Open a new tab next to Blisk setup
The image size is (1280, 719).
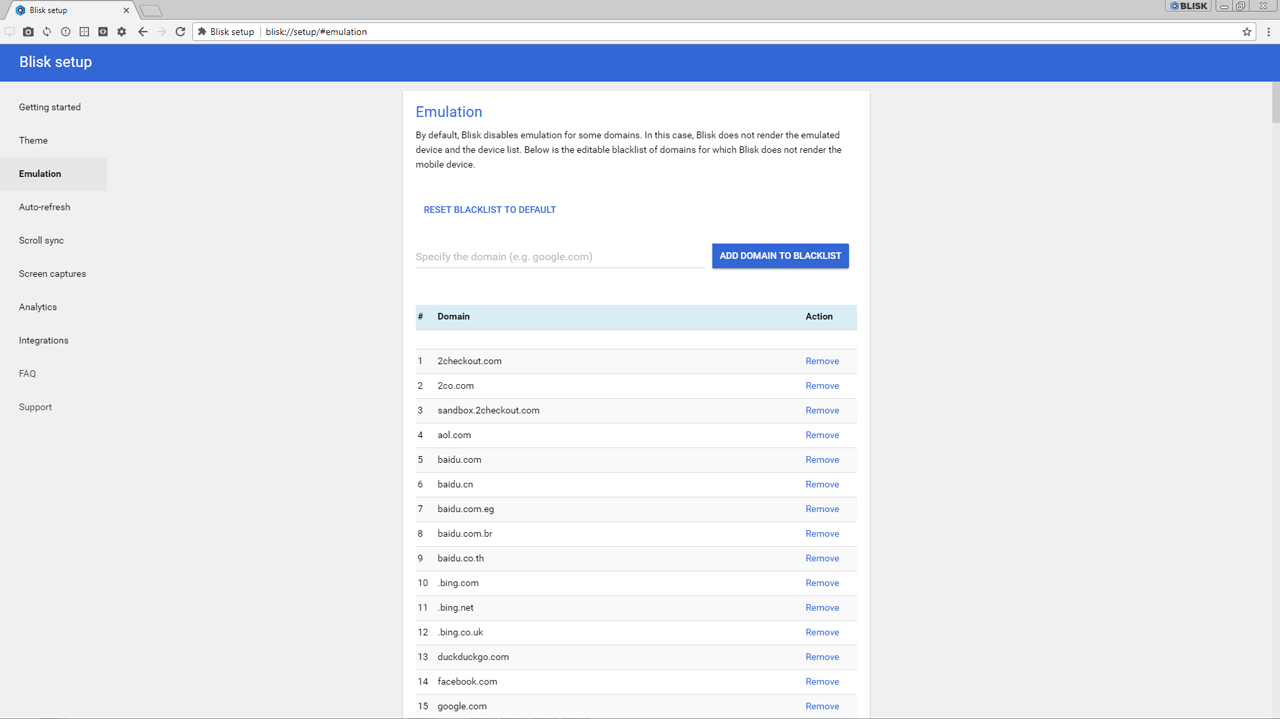pos(151,11)
